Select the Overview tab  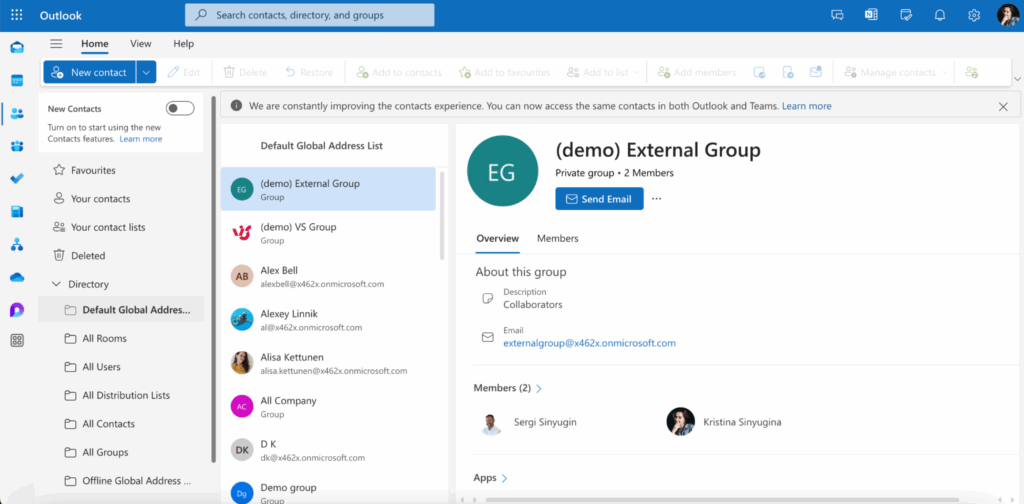tap(498, 238)
